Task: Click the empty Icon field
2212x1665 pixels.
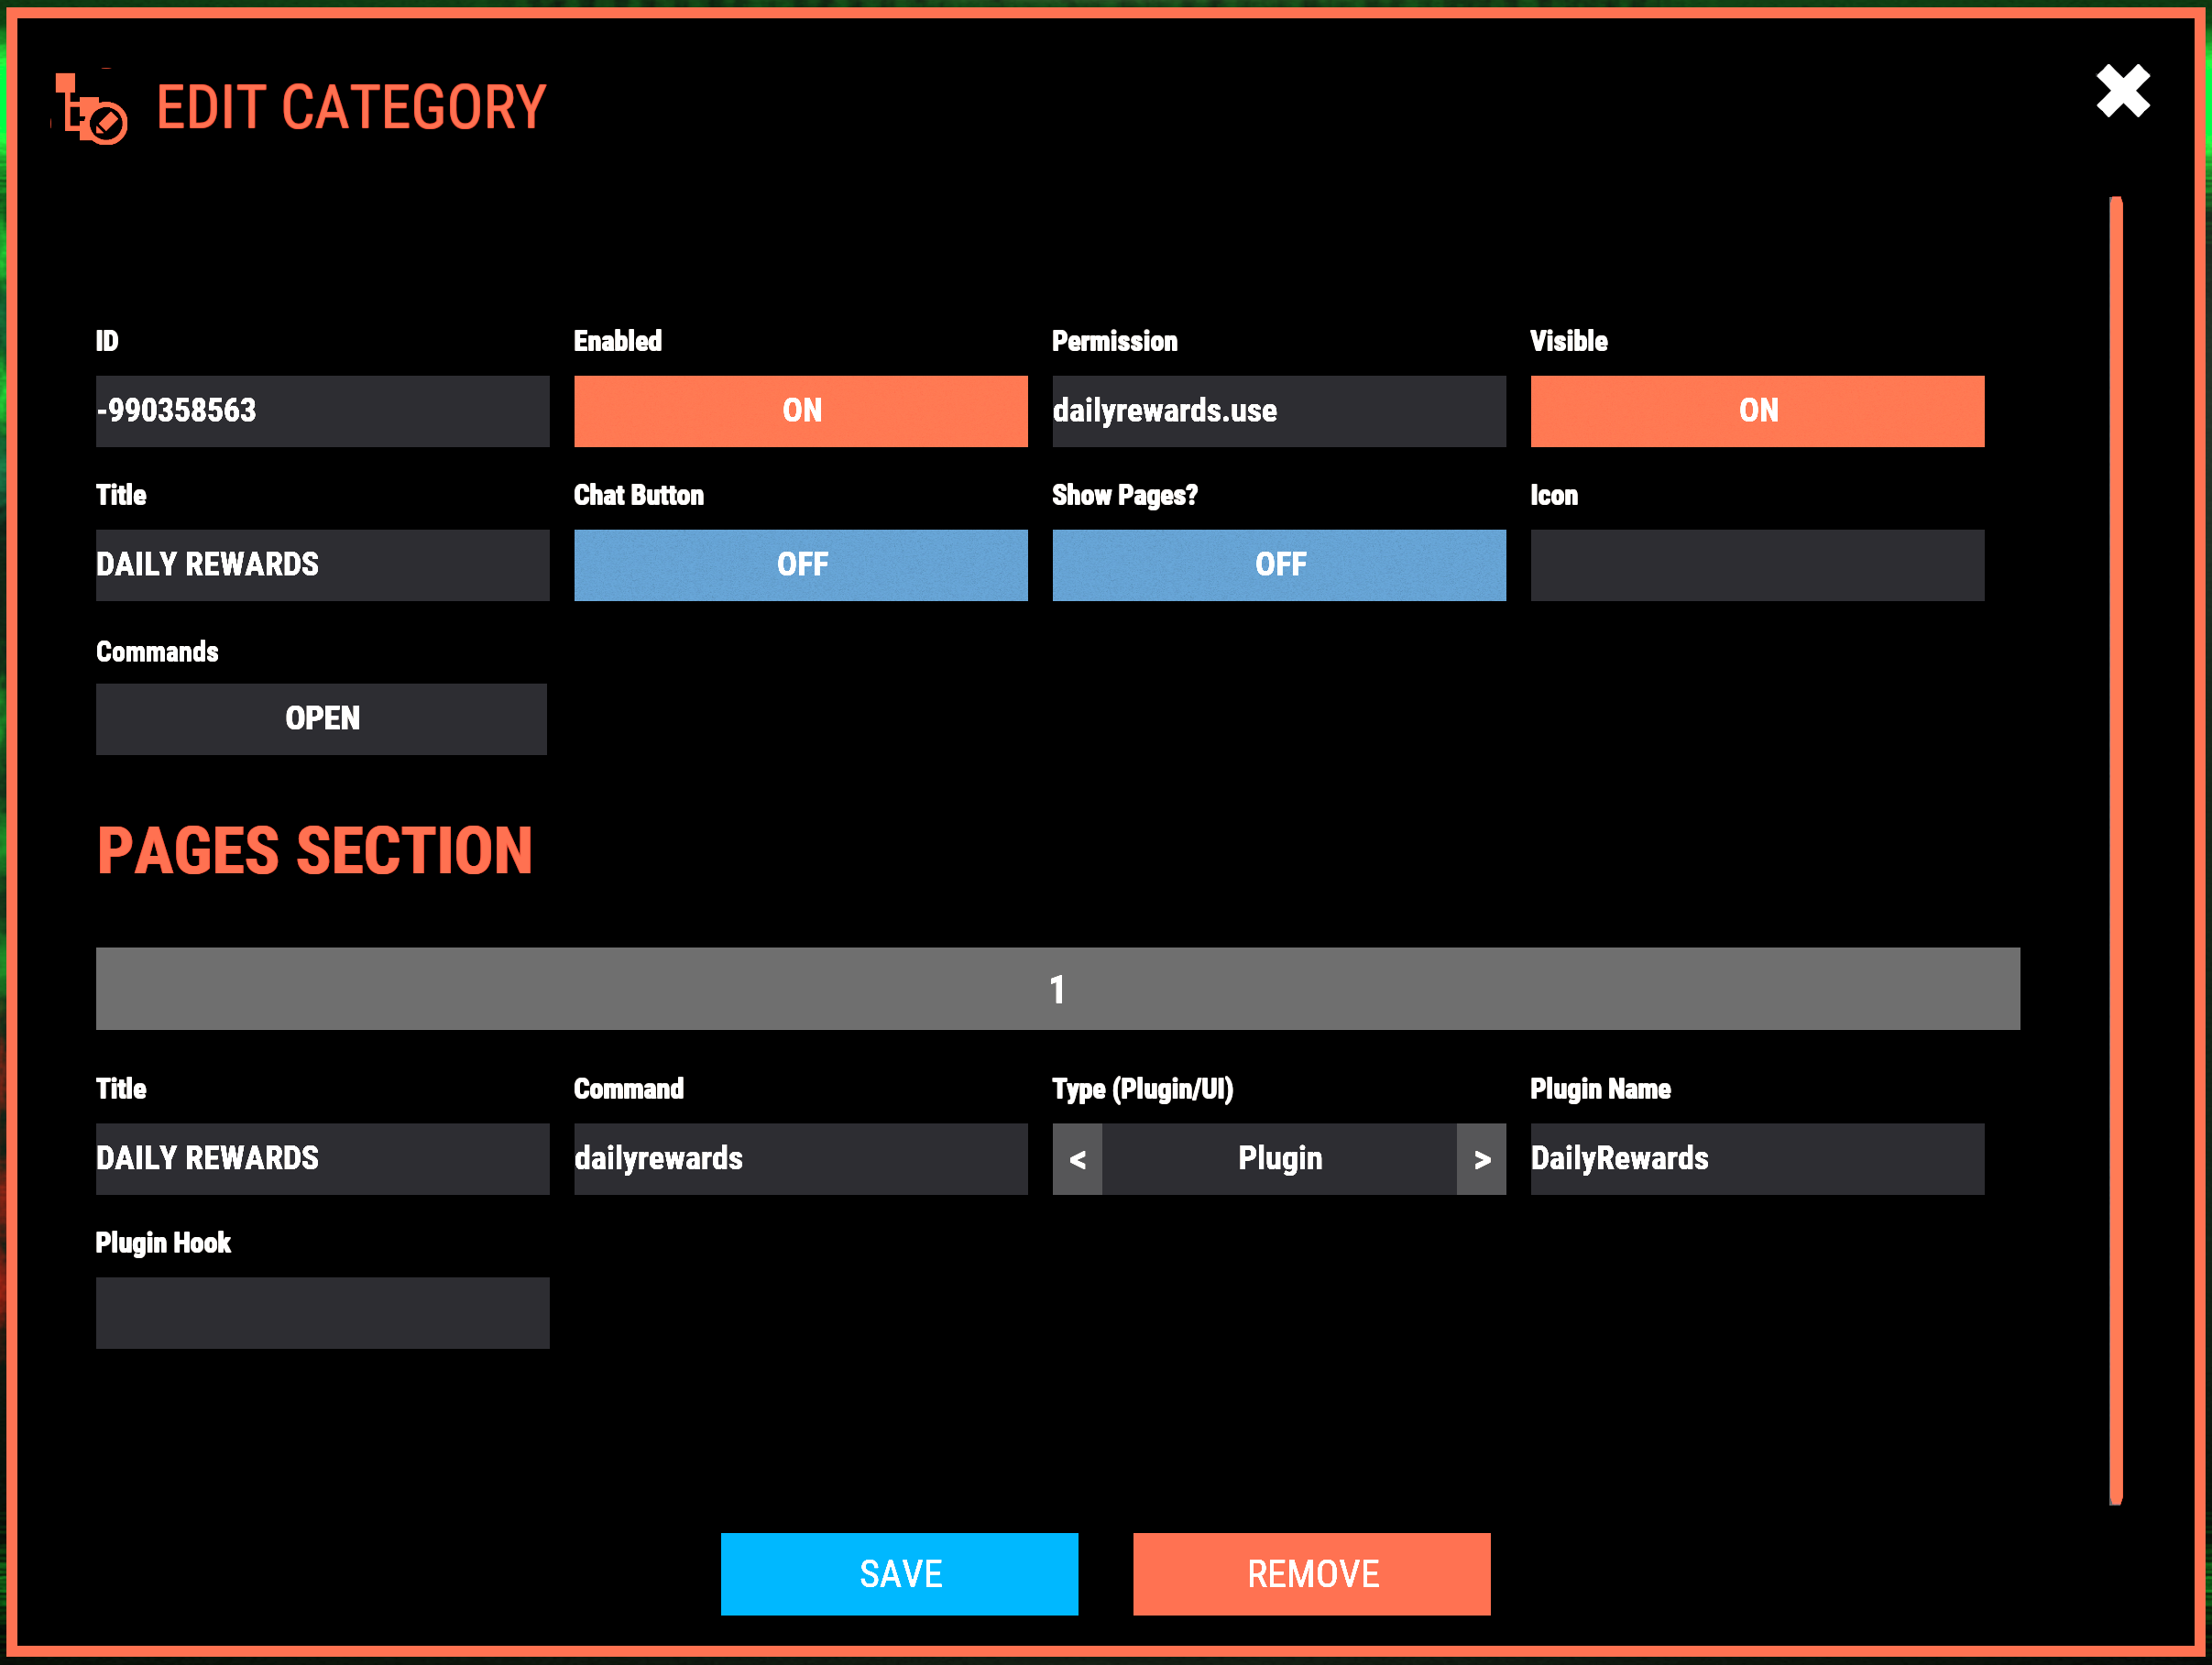Action: [x=1757, y=565]
